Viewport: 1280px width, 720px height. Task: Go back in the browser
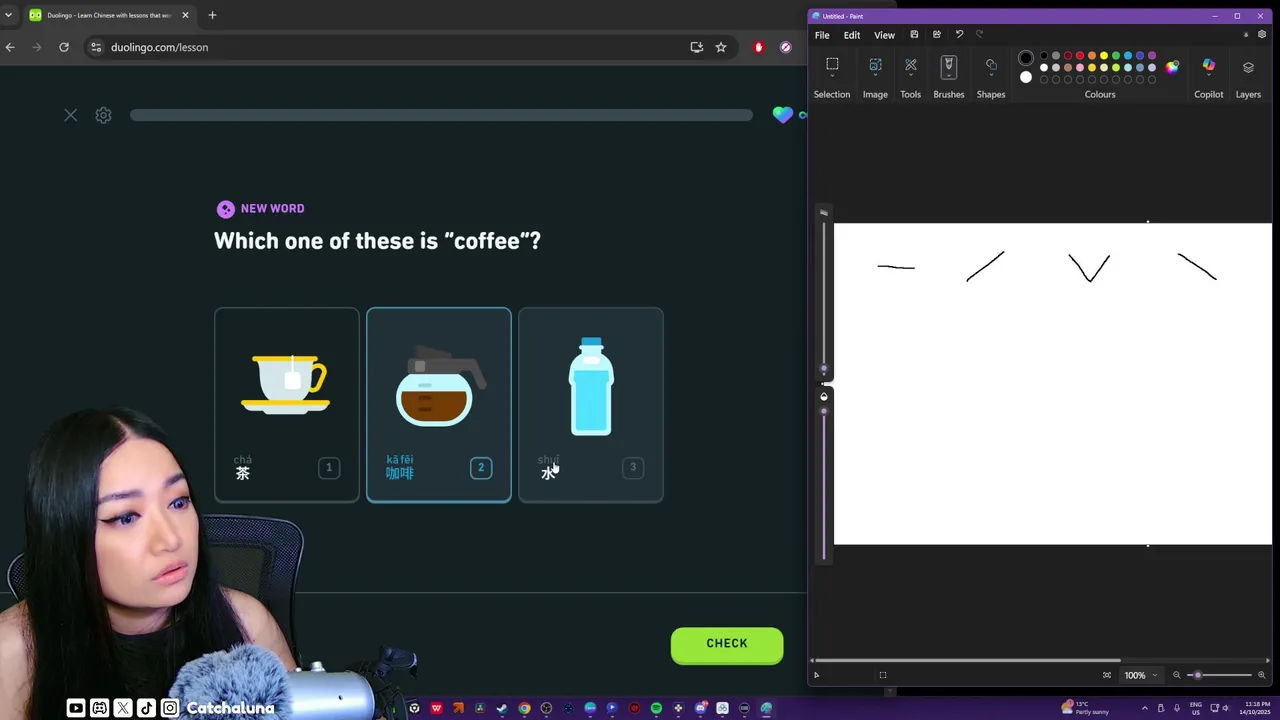[x=10, y=47]
